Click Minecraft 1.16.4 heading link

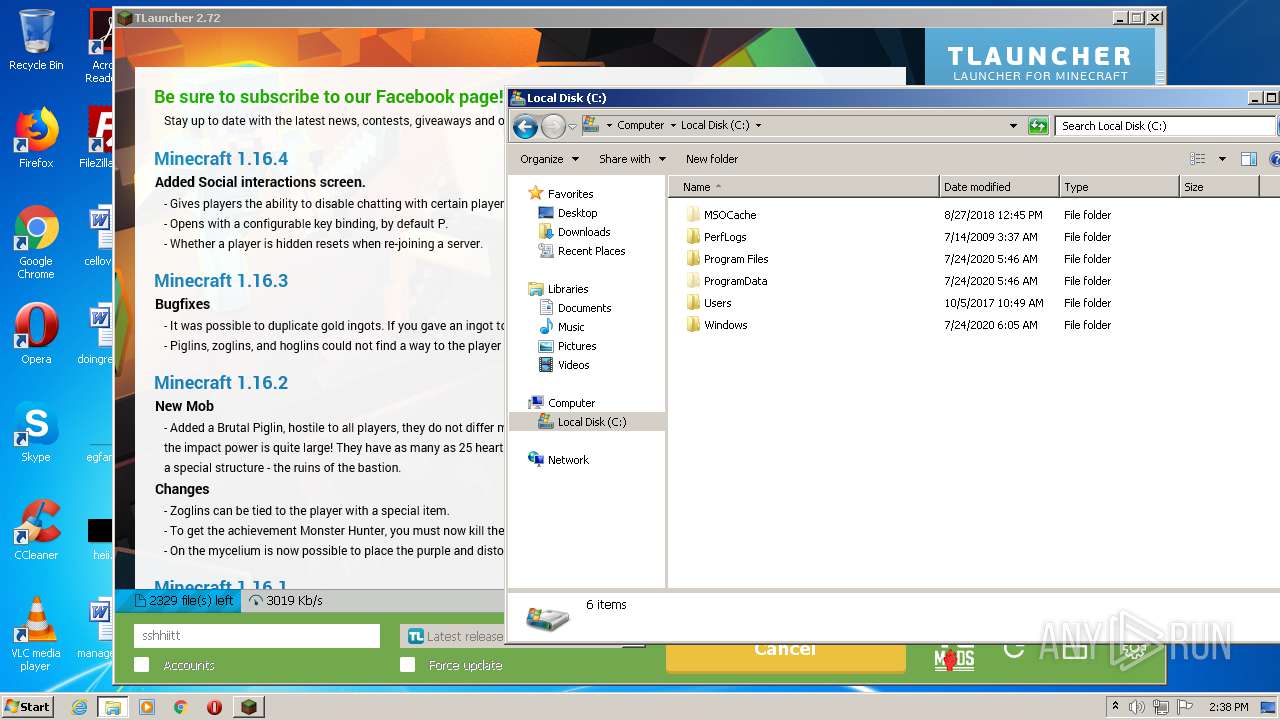pos(221,158)
